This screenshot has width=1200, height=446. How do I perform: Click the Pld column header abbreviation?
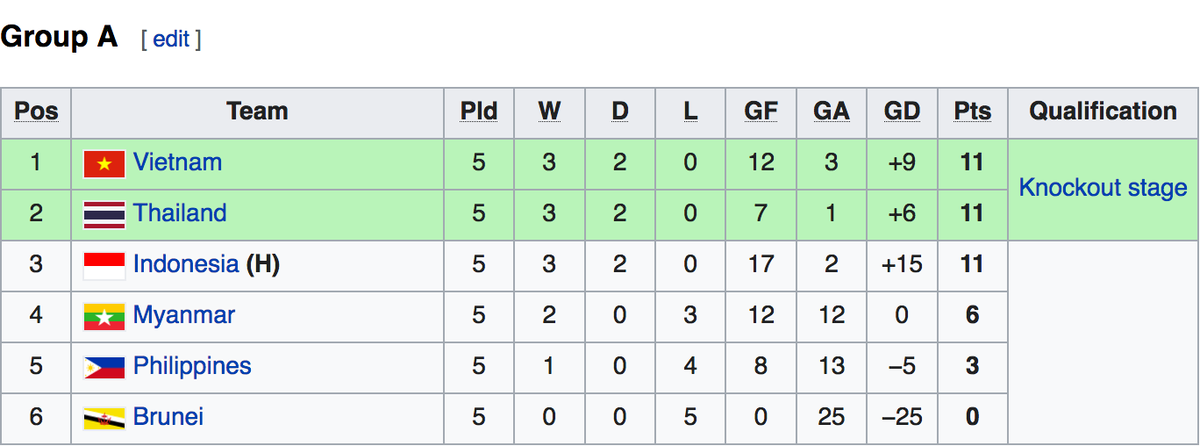click(478, 112)
